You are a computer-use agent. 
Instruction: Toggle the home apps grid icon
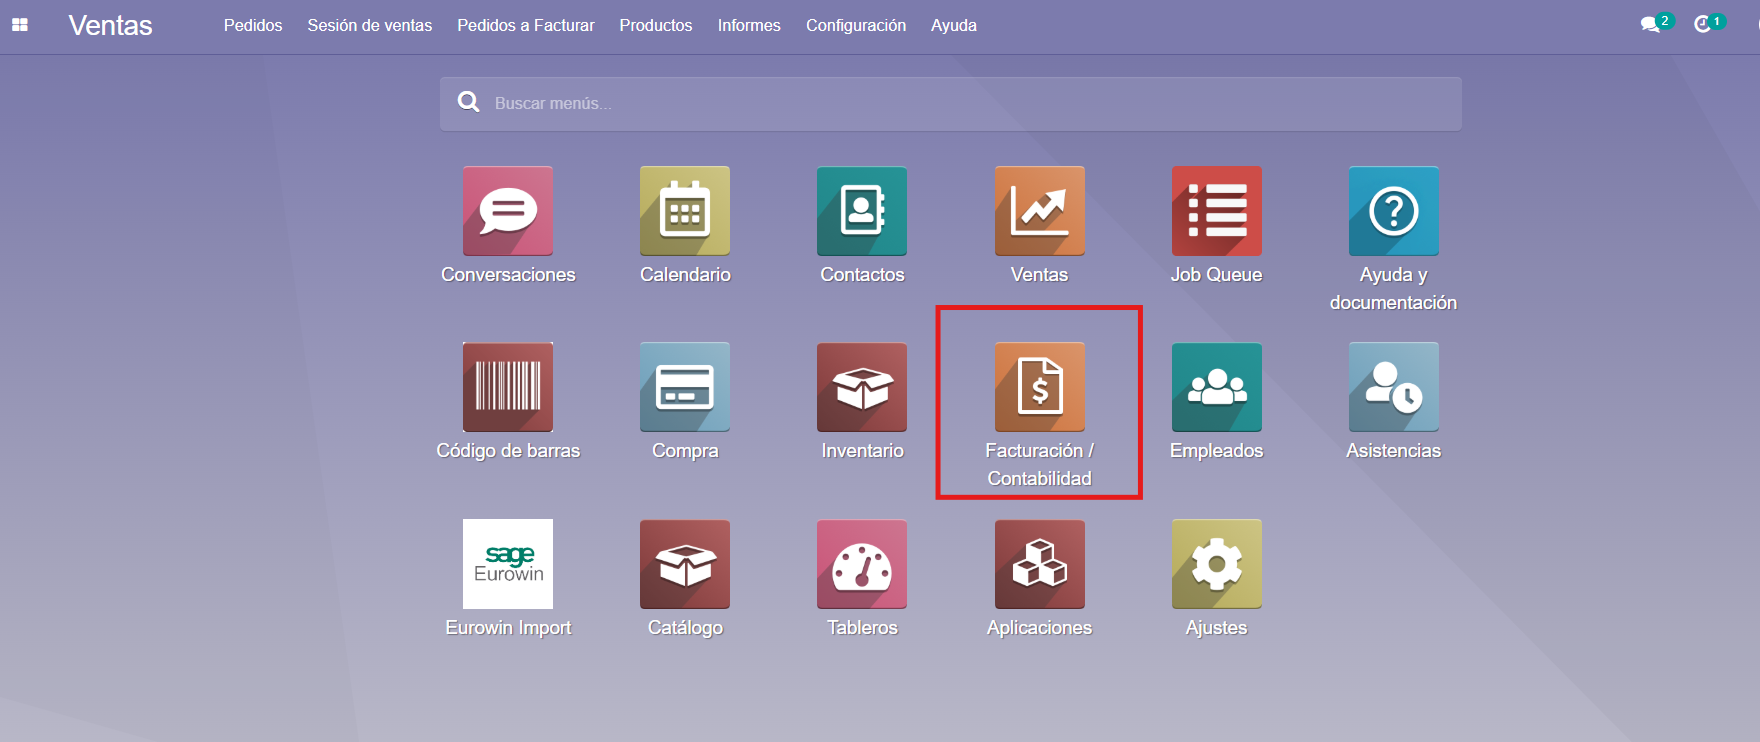[20, 25]
